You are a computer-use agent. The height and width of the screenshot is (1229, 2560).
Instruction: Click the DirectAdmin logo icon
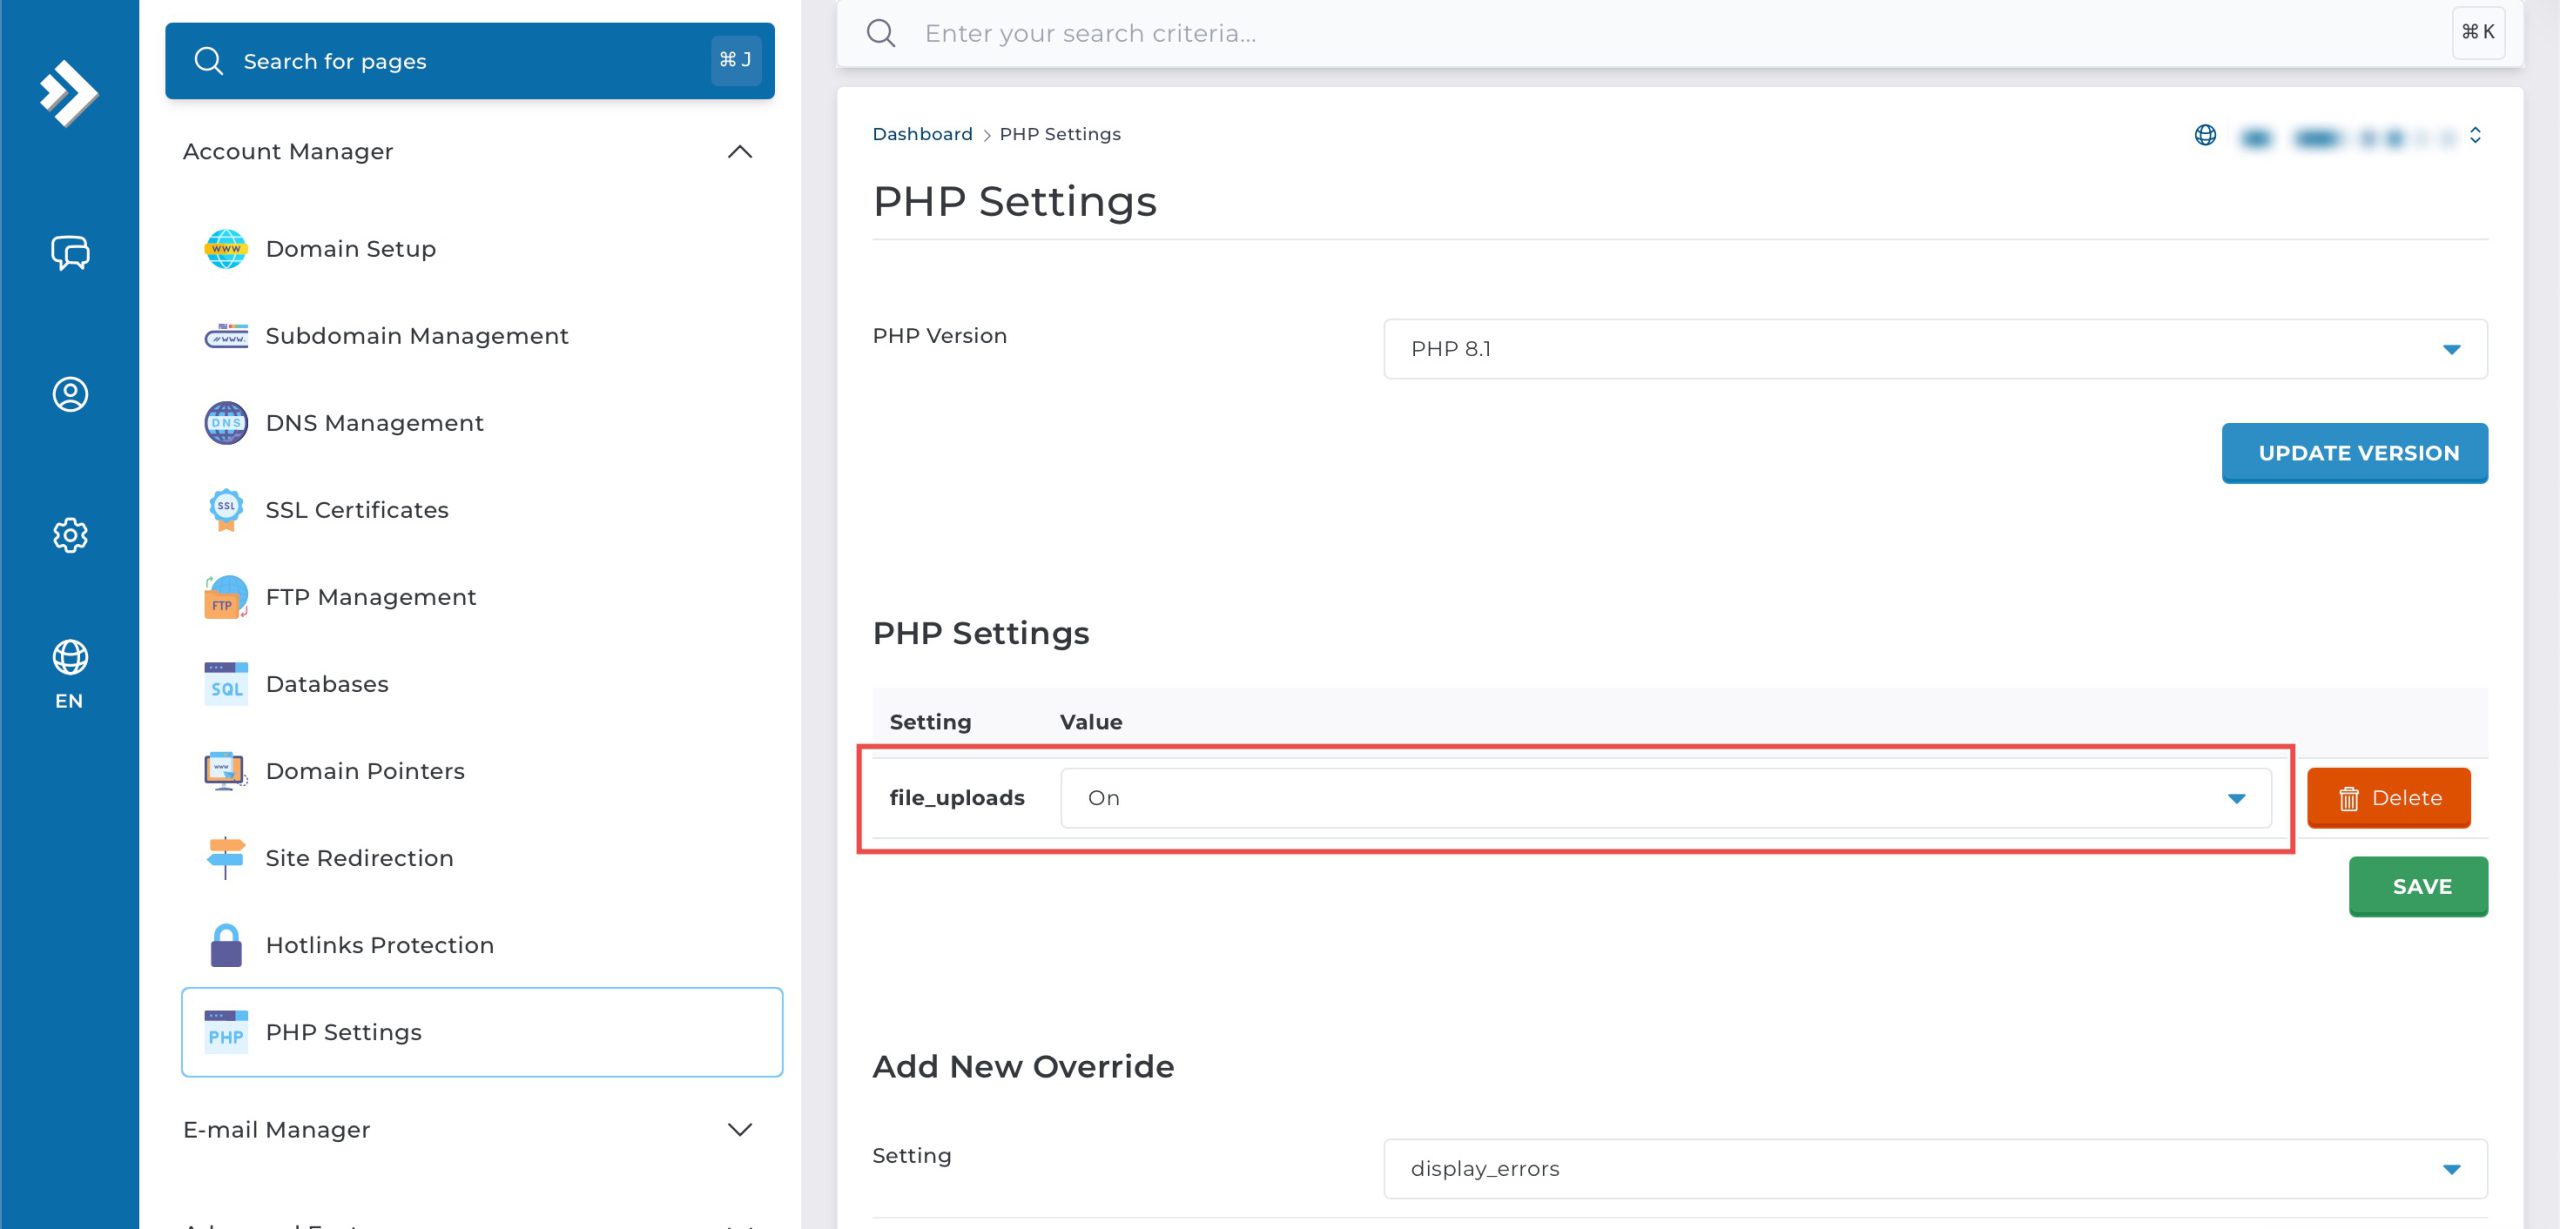click(x=68, y=93)
